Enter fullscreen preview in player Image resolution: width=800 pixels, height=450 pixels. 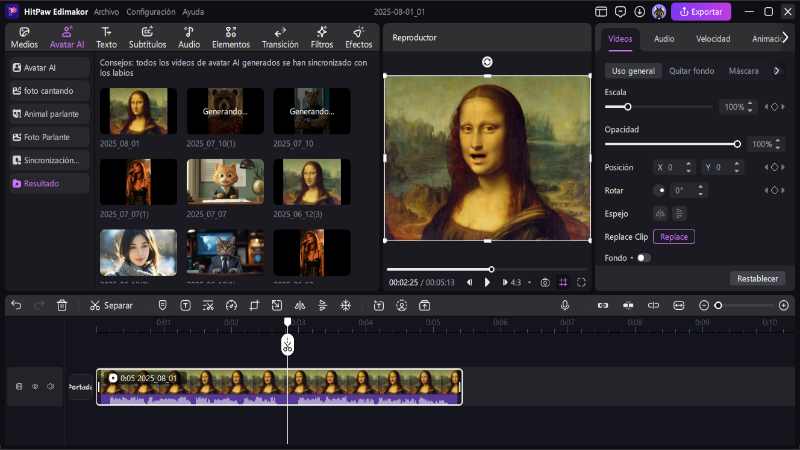(x=581, y=282)
